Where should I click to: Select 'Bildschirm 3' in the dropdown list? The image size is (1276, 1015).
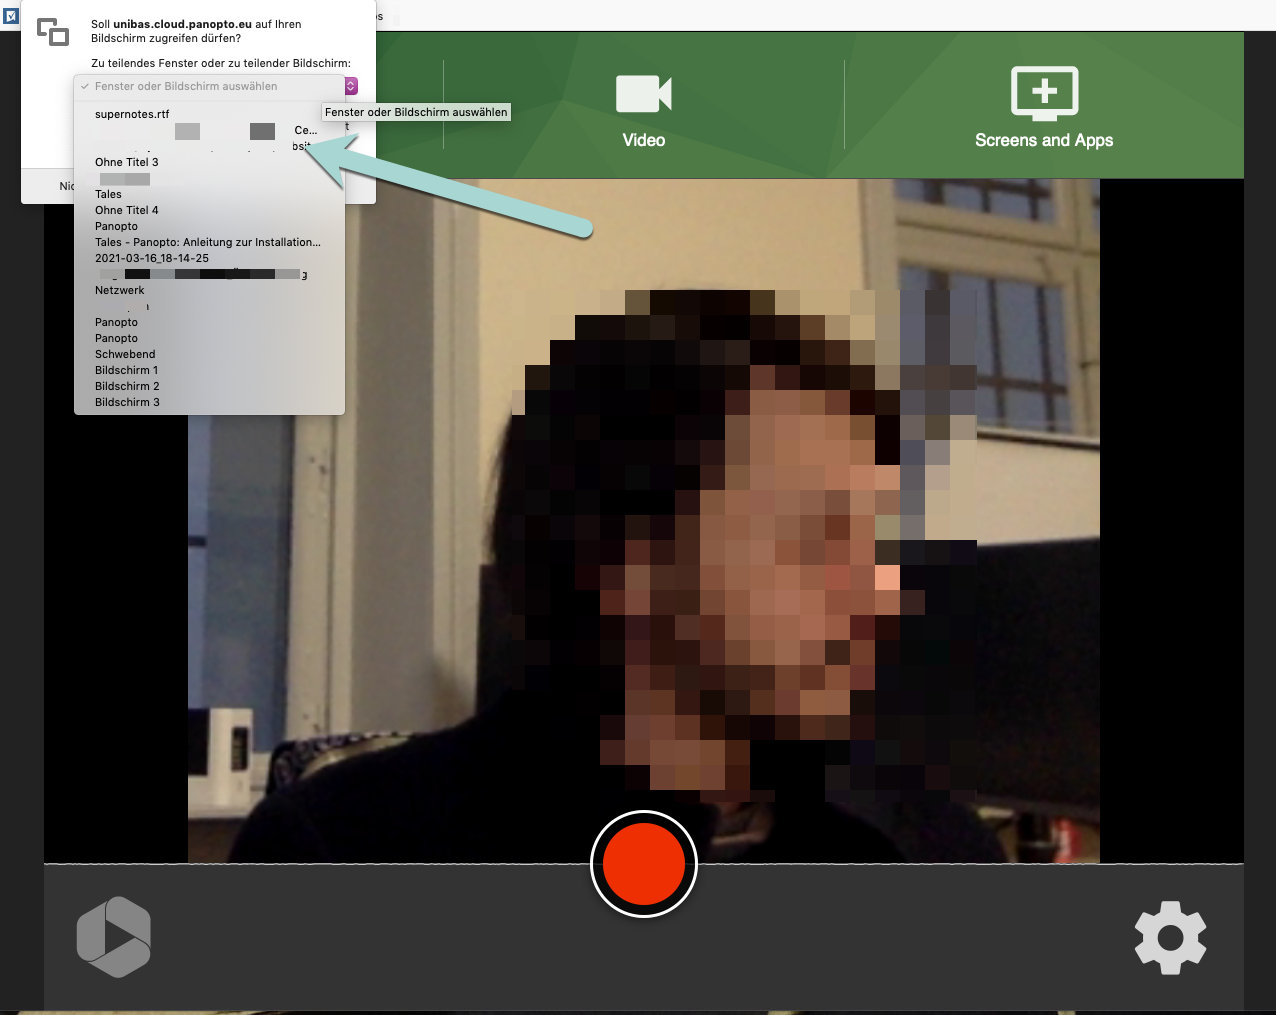(x=127, y=402)
